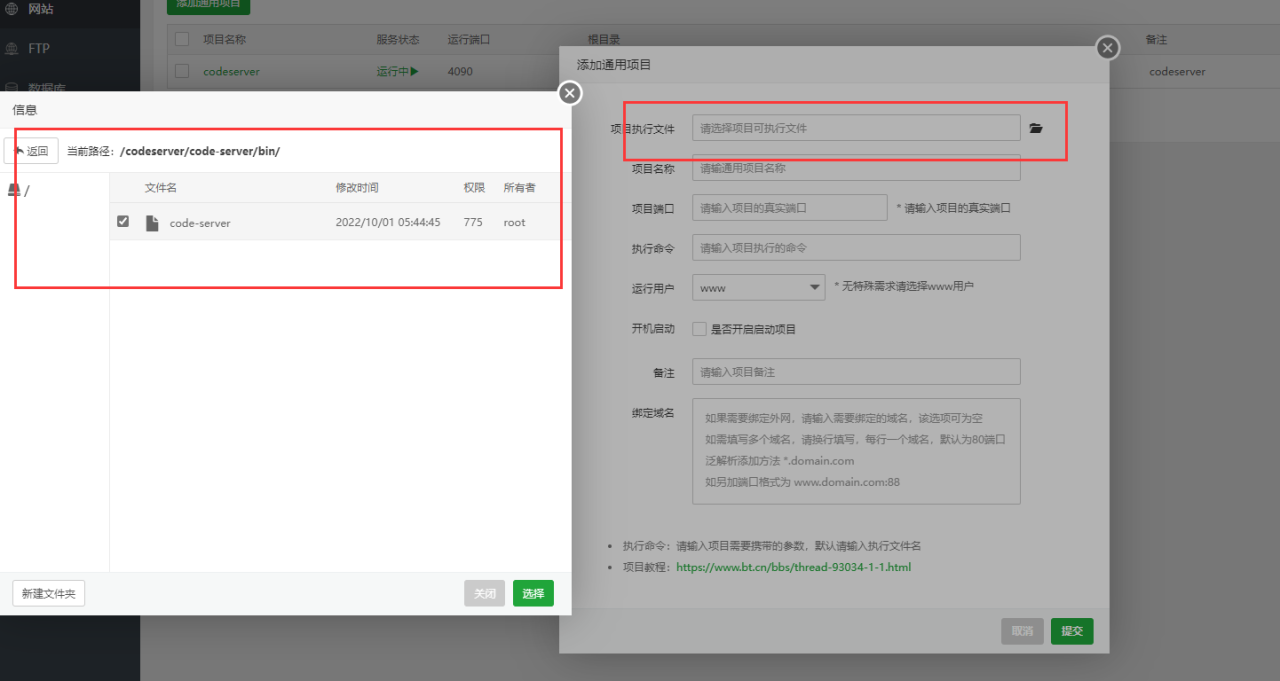Screen dimensions: 1280x681
Task: Open the 项目教程 bbs tutorial link
Action: point(792,566)
